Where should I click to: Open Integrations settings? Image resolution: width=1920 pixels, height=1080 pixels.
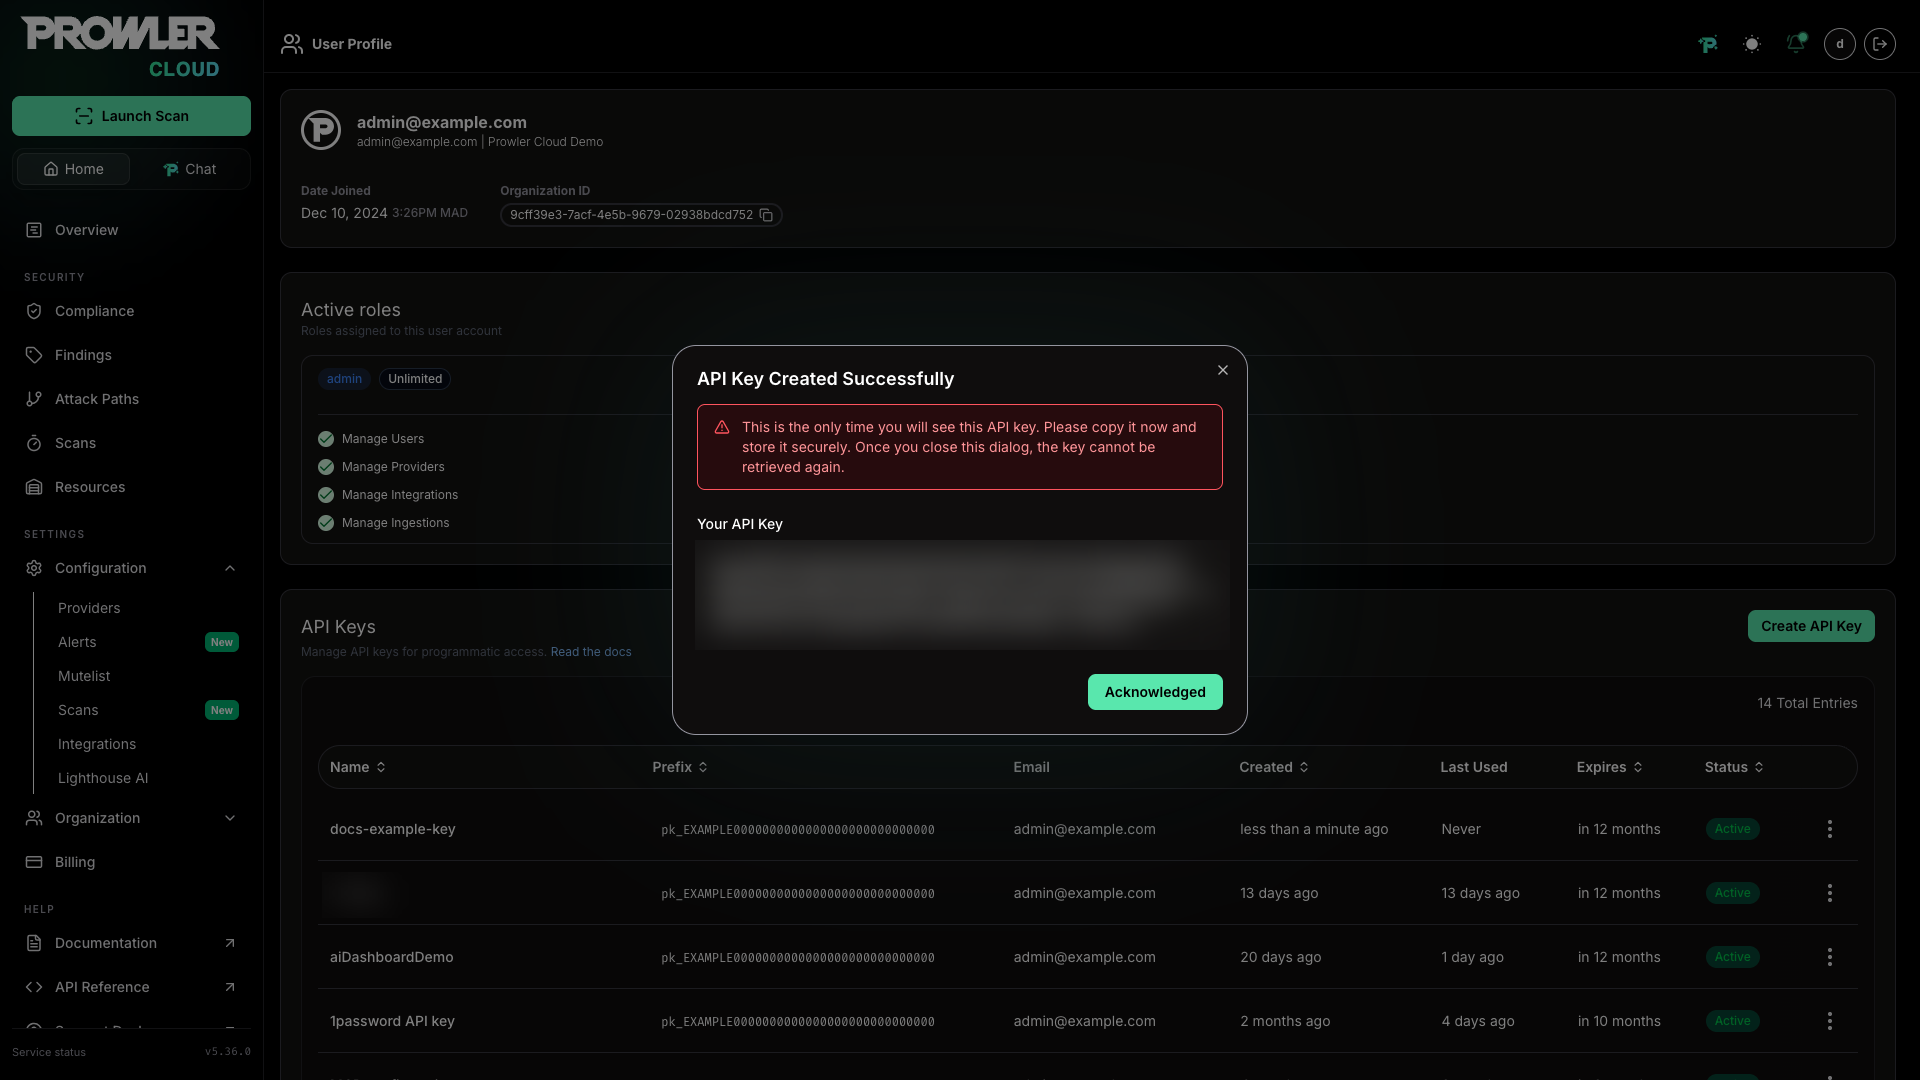(97, 744)
